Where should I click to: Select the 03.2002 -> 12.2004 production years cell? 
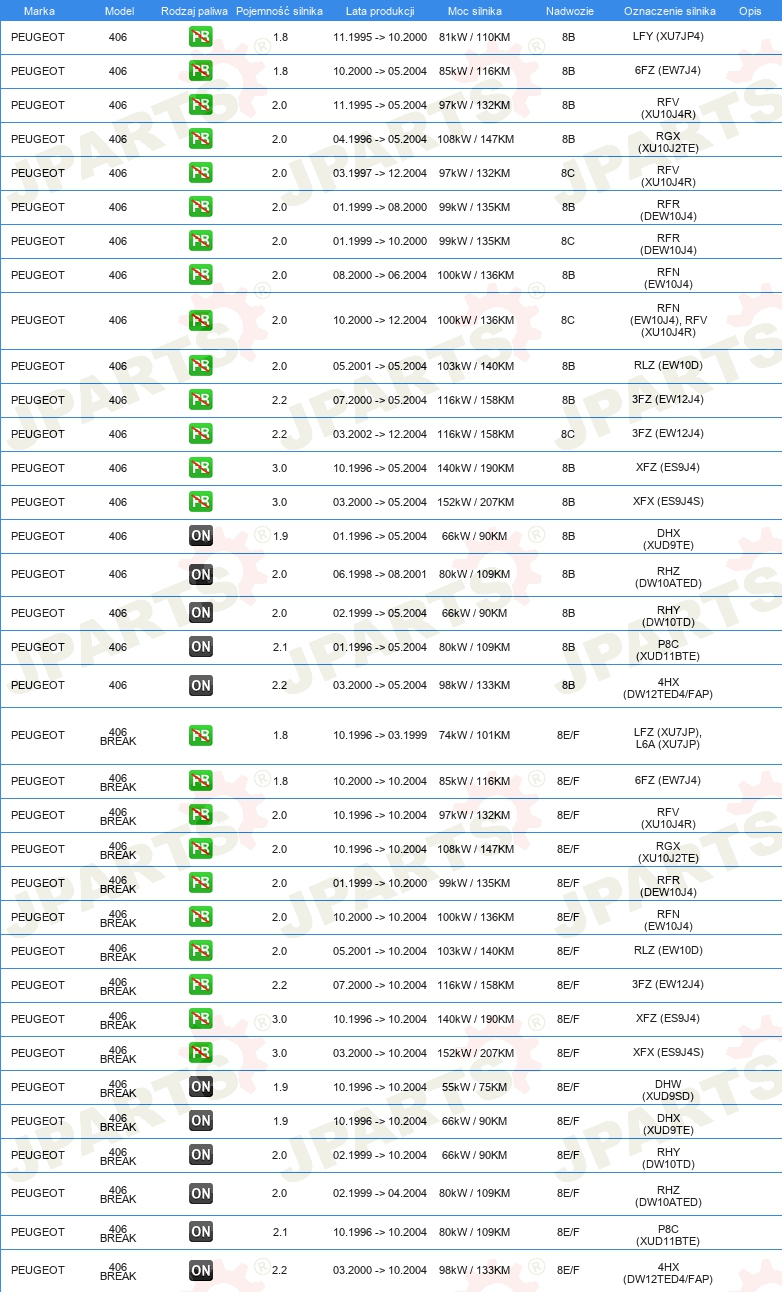coord(380,434)
